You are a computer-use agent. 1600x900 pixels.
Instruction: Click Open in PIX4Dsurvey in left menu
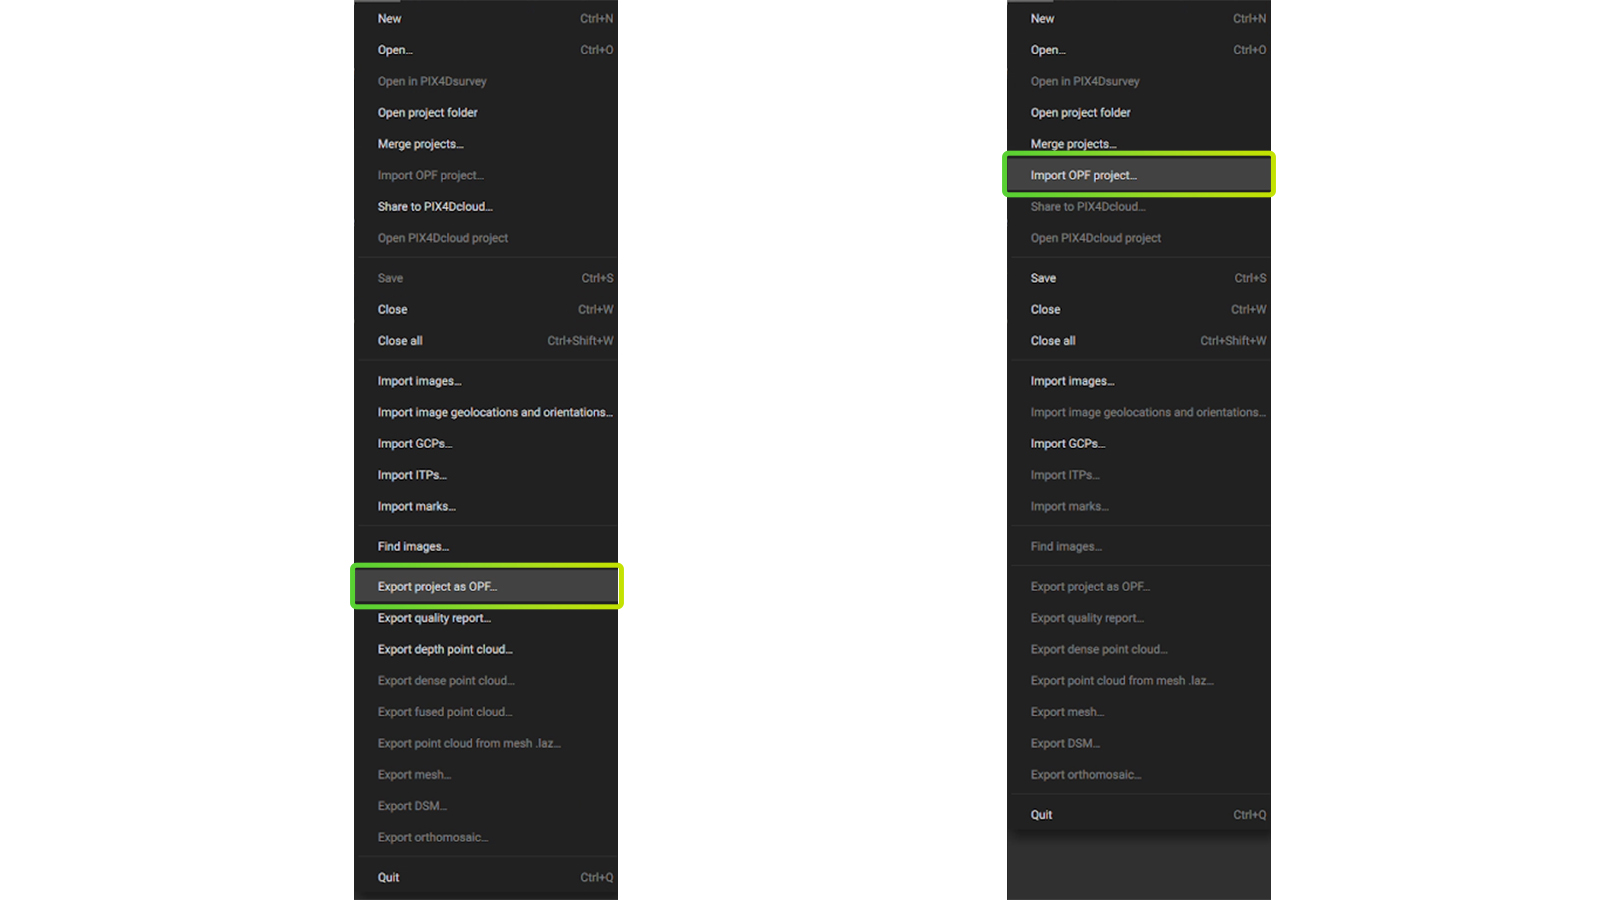pyautogui.click(x=486, y=81)
